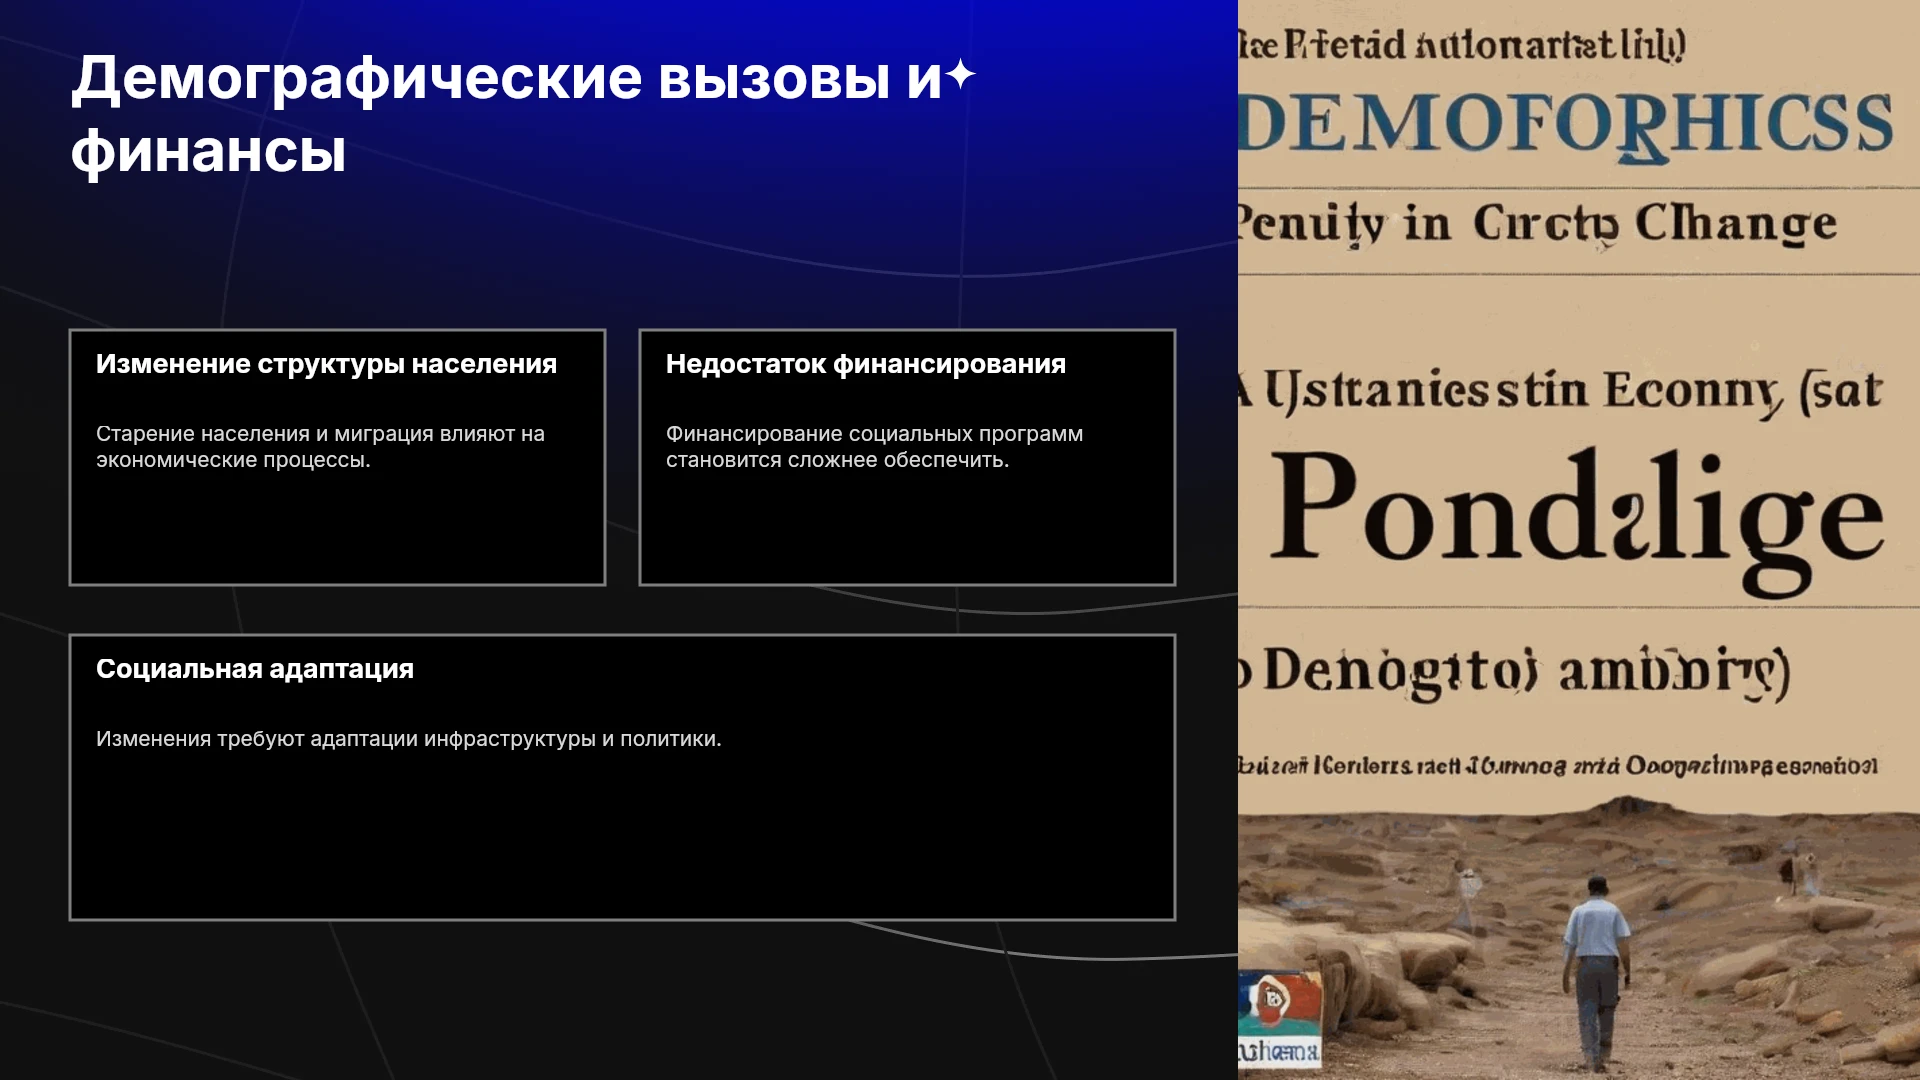This screenshot has height=1080, width=1920.
Task: Click the text about "Старение населения и миграция"
Action: click(x=320, y=447)
